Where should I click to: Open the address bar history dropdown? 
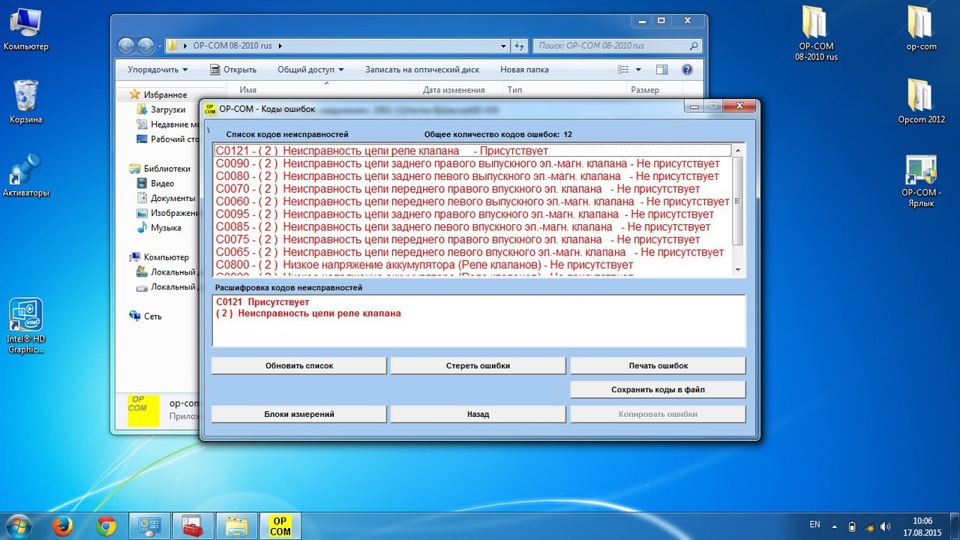click(503, 46)
